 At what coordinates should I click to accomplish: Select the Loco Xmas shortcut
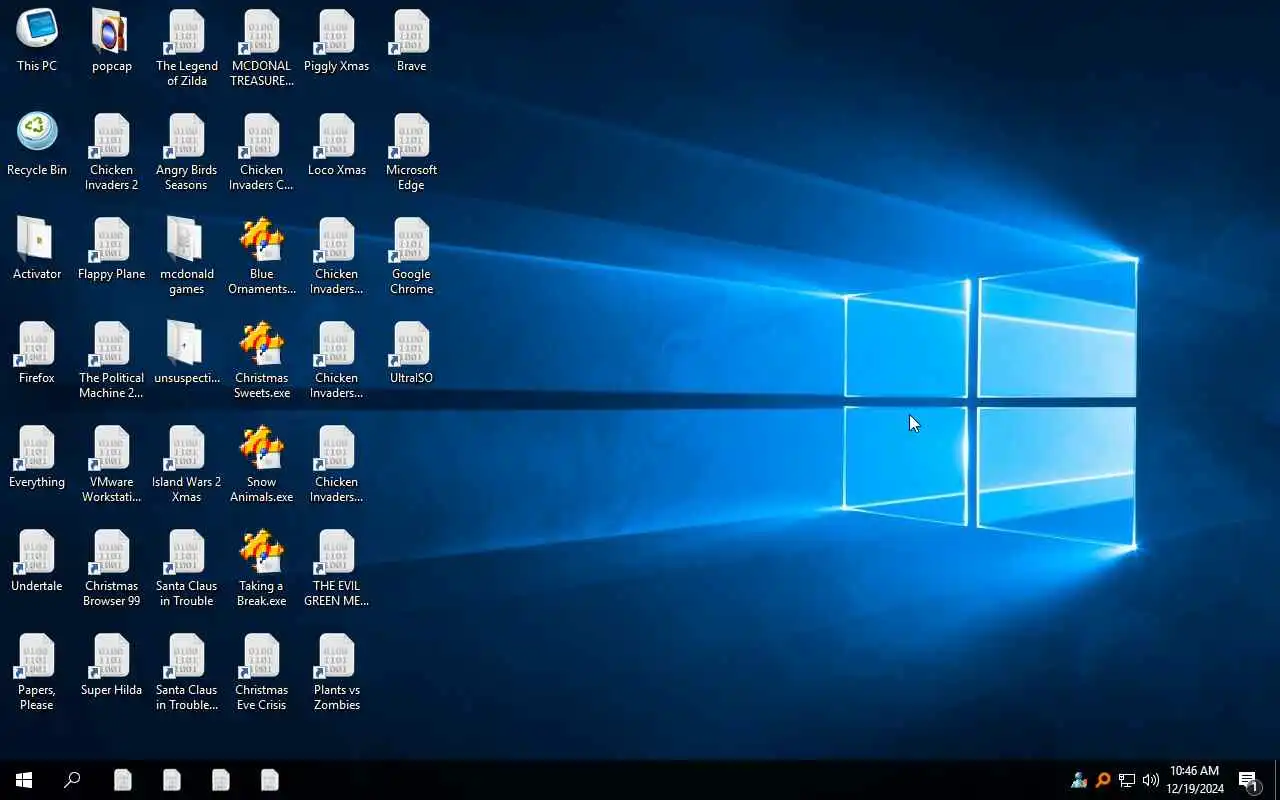(x=337, y=144)
